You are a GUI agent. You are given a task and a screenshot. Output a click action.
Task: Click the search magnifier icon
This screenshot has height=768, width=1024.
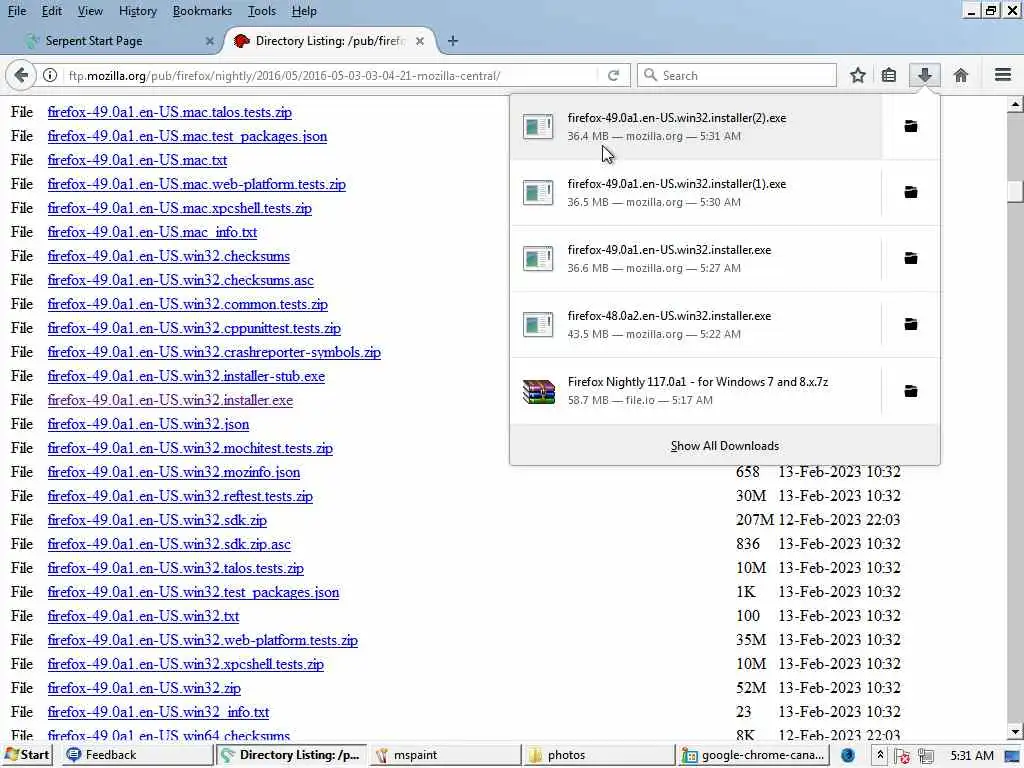point(650,75)
